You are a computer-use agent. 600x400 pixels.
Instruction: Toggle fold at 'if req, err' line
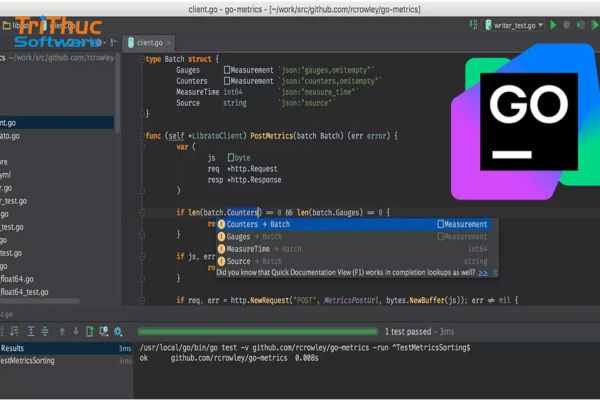[x=142, y=300]
